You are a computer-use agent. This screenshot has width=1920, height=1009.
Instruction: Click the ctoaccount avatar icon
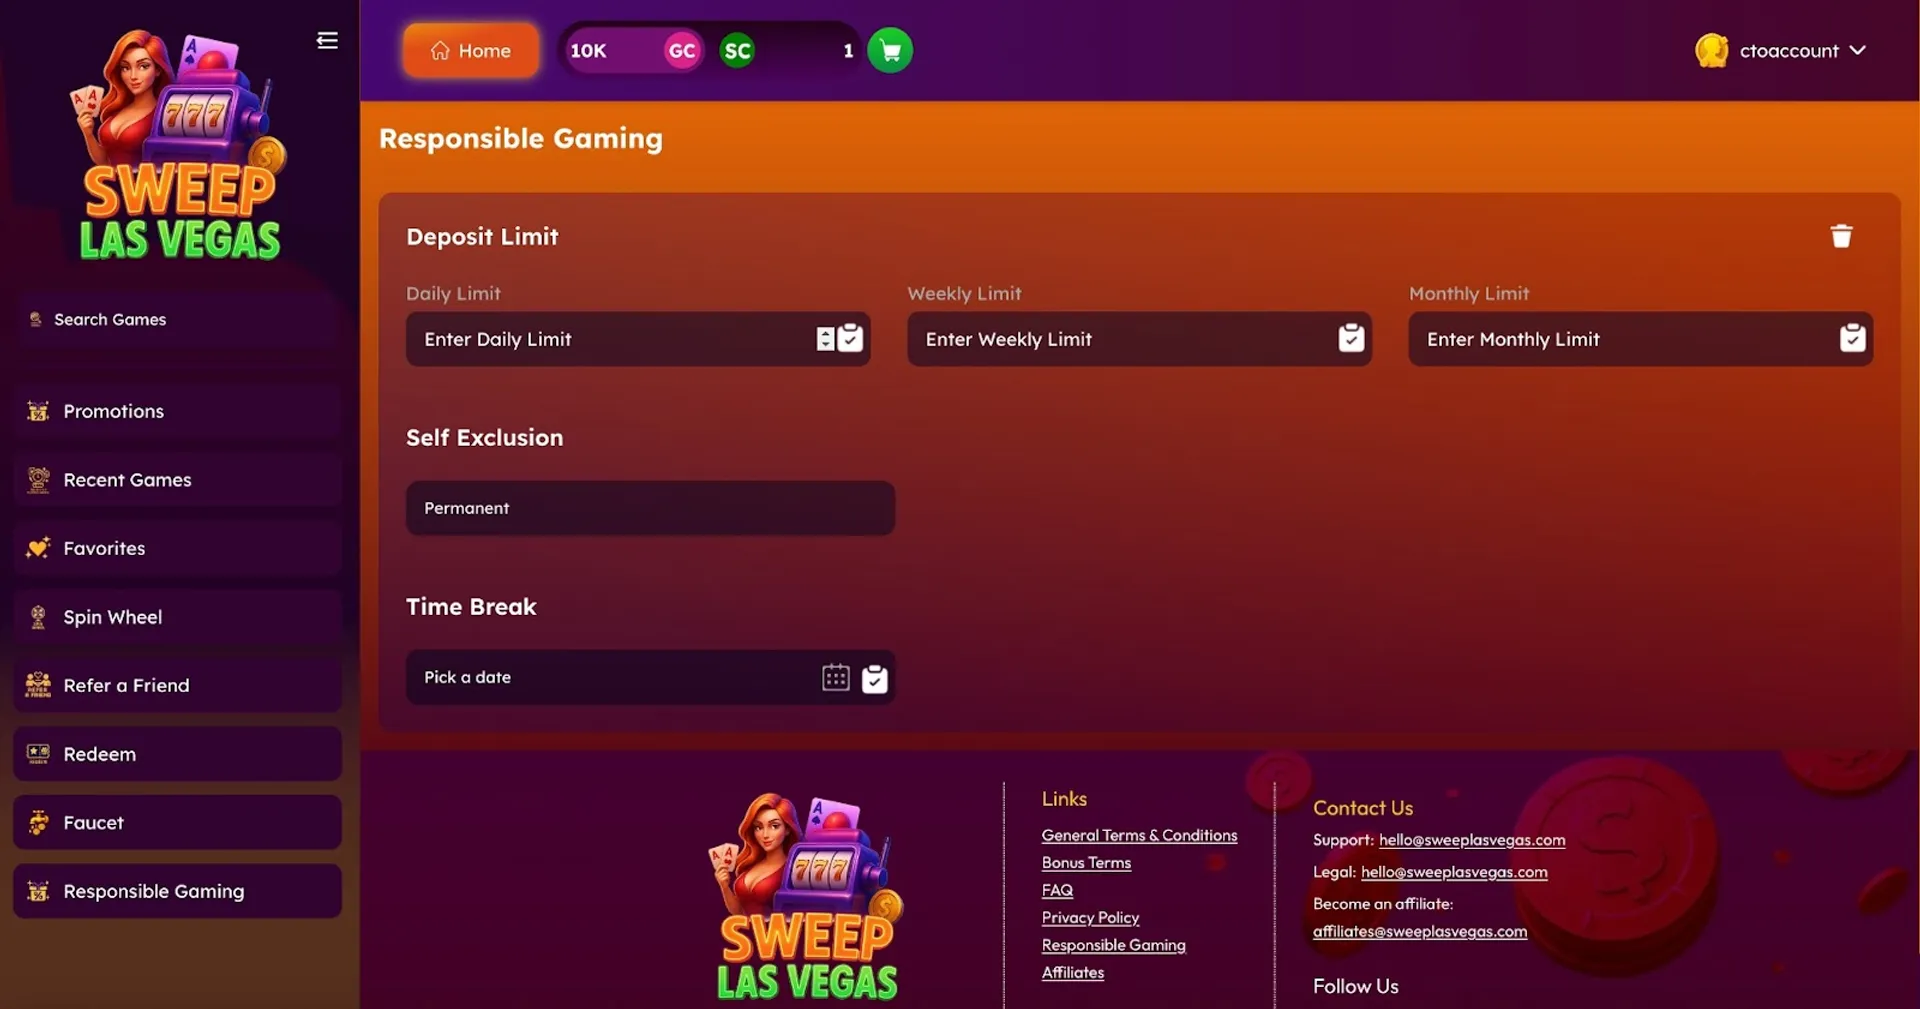[x=1712, y=50]
